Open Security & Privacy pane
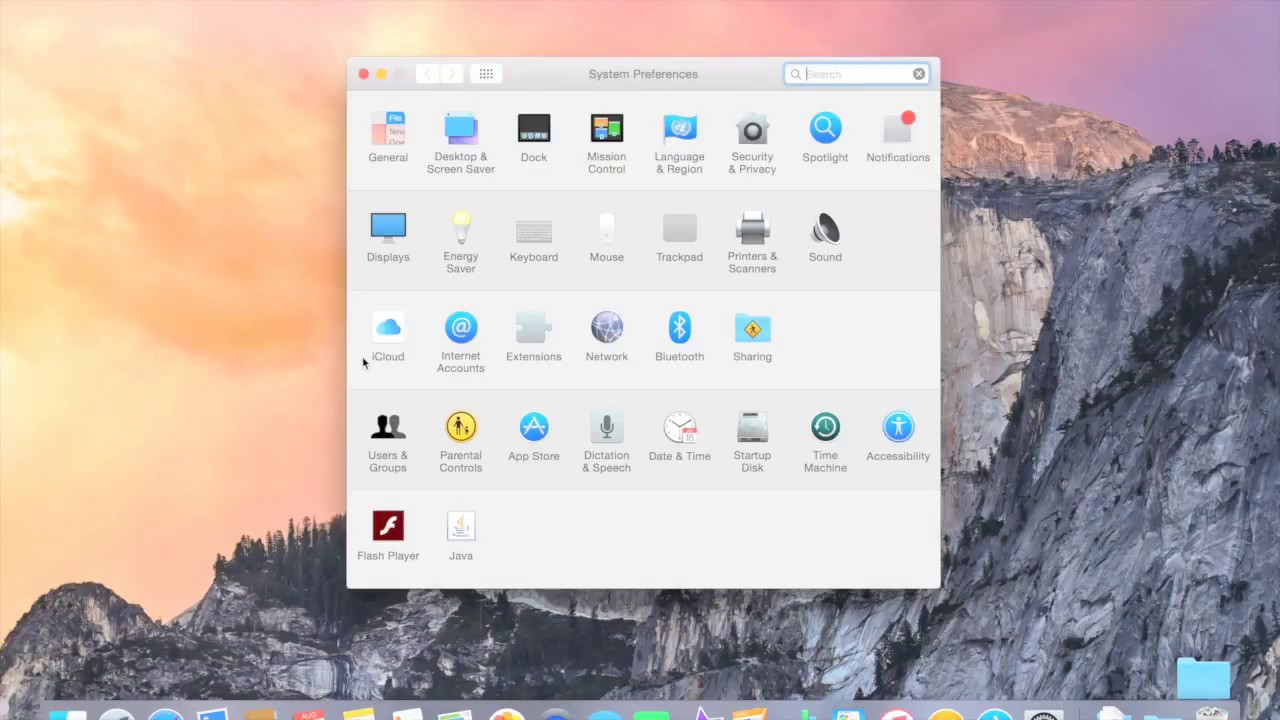 (x=752, y=142)
